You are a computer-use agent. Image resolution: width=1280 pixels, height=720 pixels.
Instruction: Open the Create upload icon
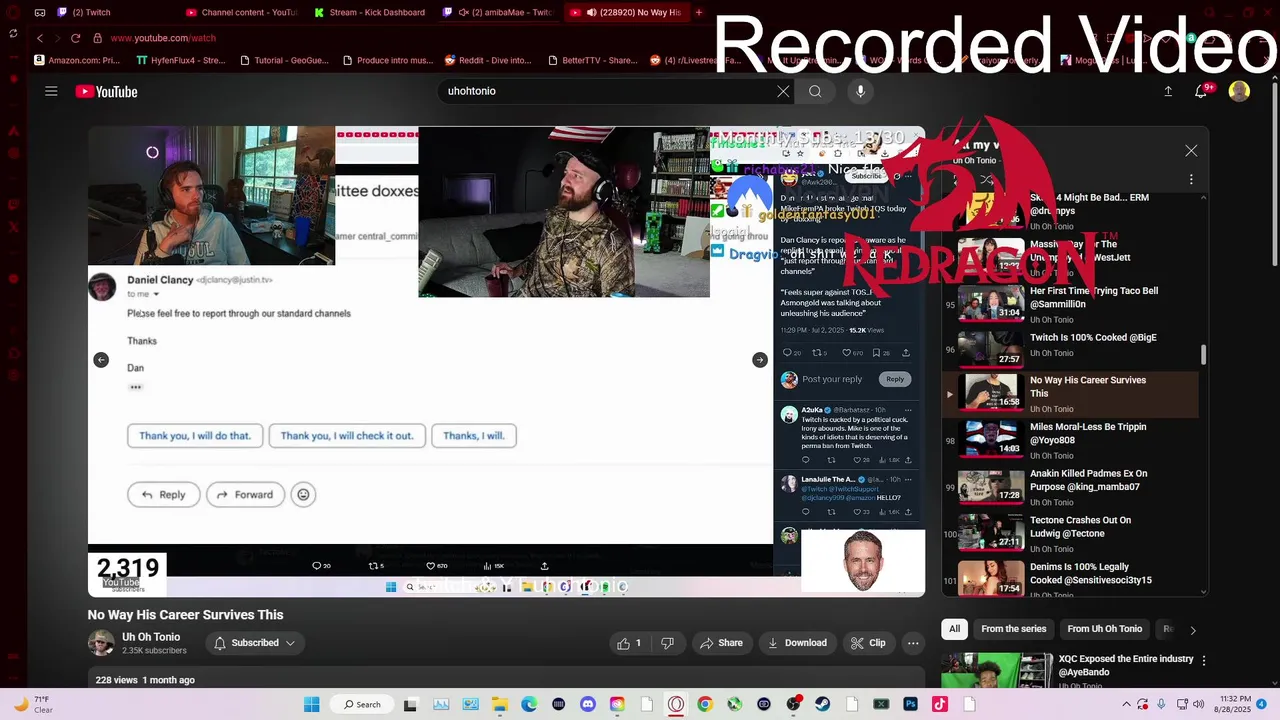click(x=1168, y=91)
